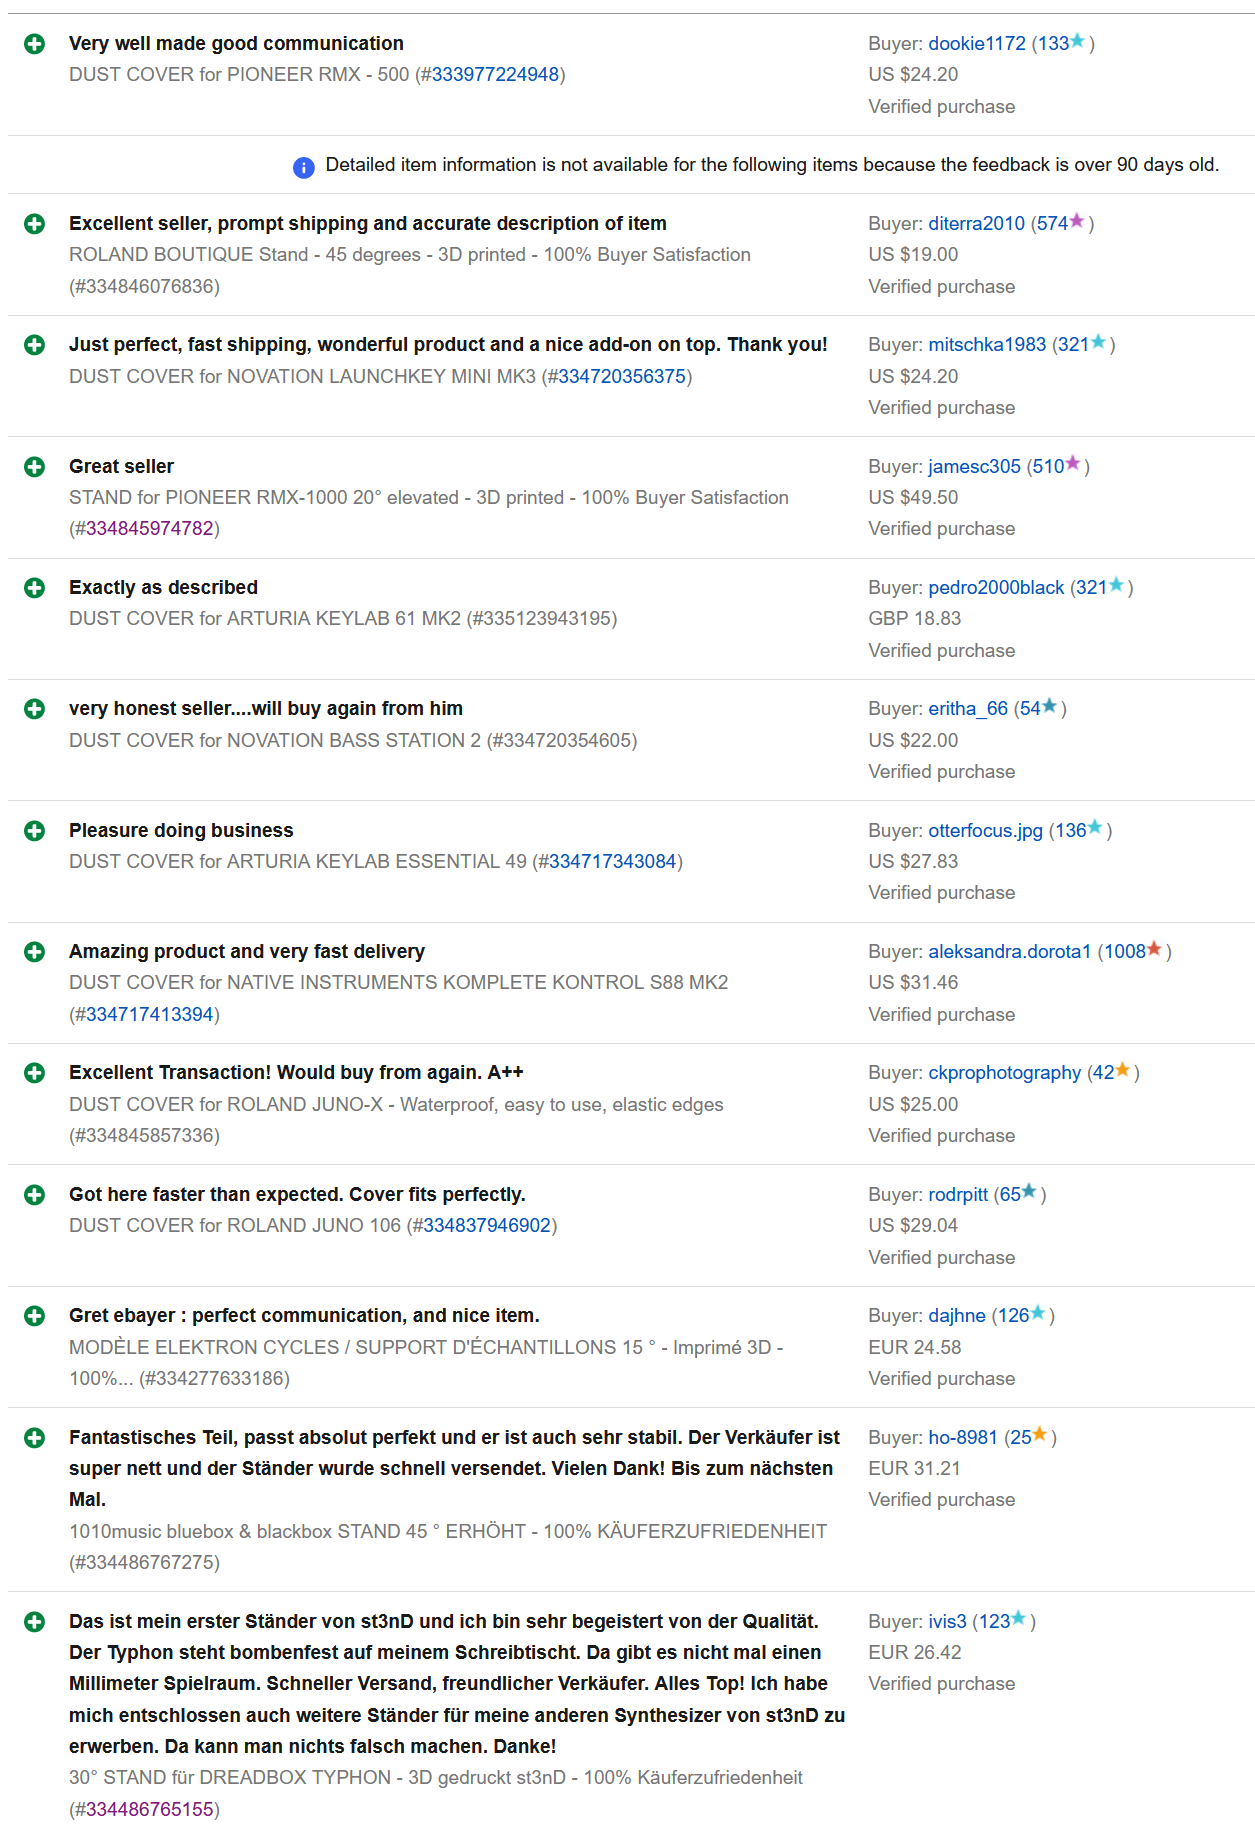Open Novation Launchkey item link 334720356375
Image resolution: width=1255 pixels, height=1837 pixels.
pos(622,377)
